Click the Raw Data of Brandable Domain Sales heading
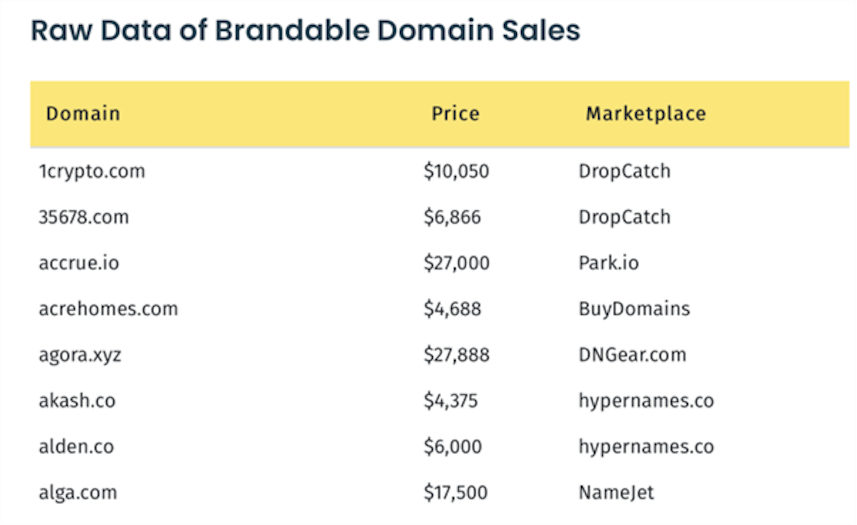The image size is (857, 525). 305,30
